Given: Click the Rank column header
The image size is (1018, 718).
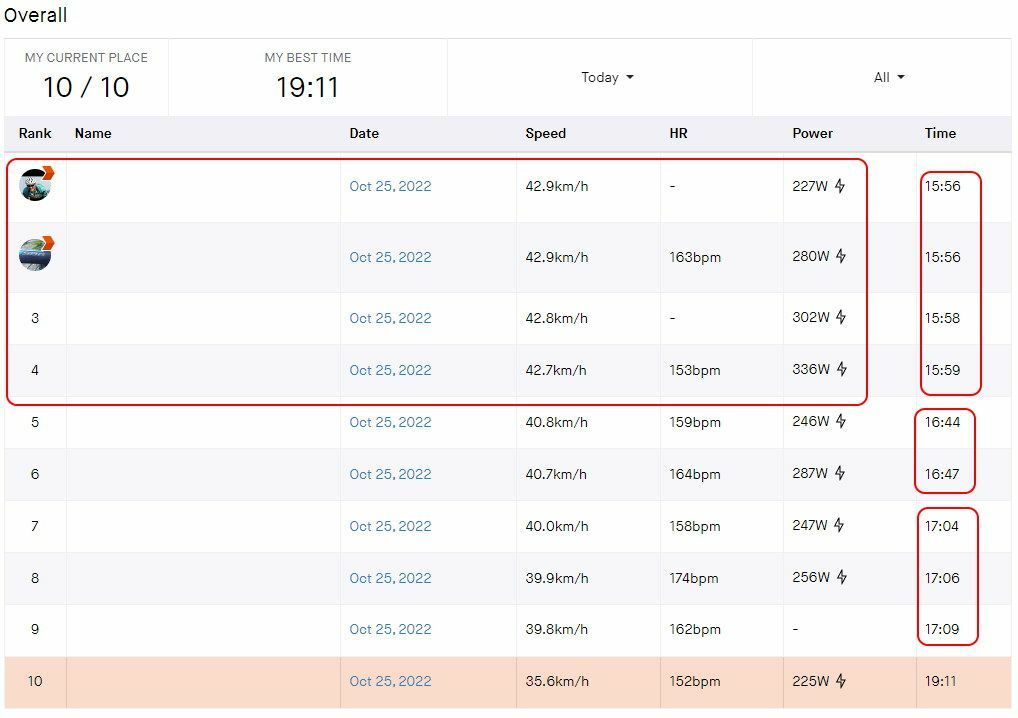Looking at the screenshot, I should pyautogui.click(x=35, y=133).
